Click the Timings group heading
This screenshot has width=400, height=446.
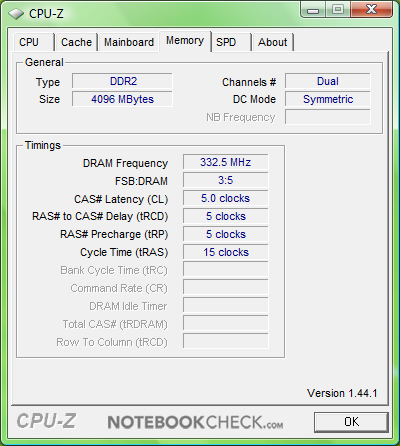pyautogui.click(x=43, y=145)
